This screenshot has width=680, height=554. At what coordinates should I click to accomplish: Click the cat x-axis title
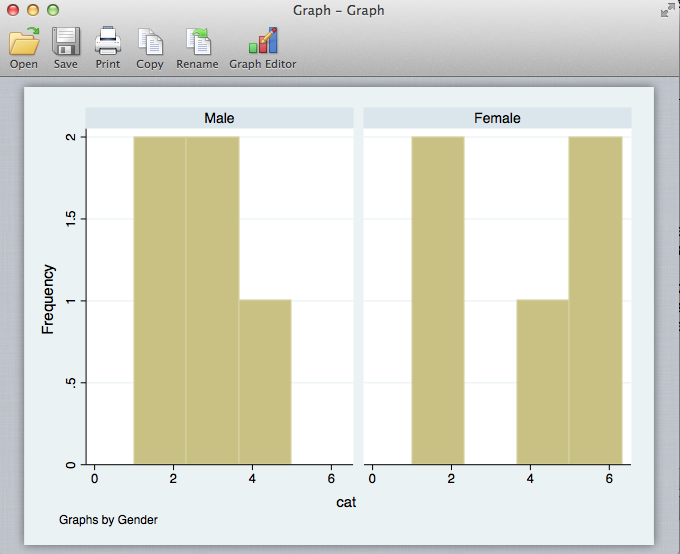(x=346, y=502)
